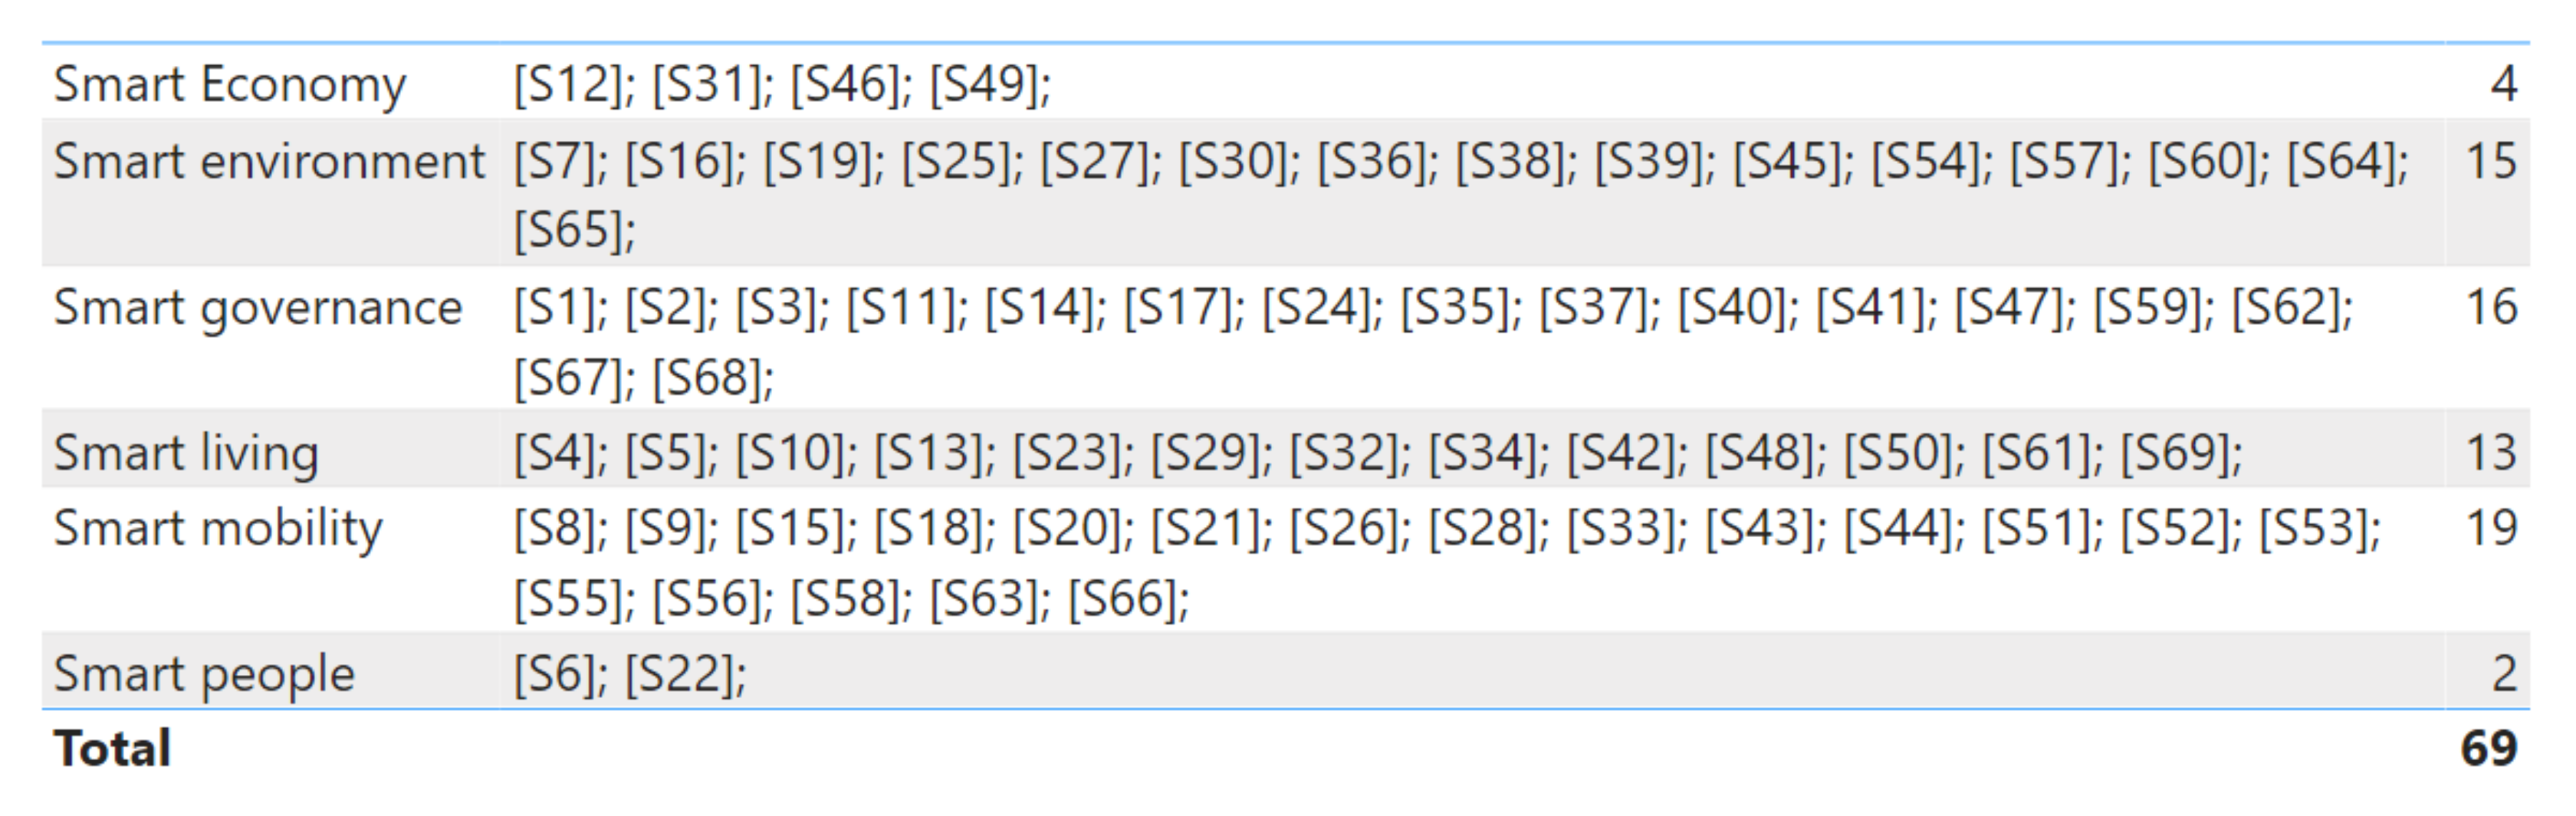Click the total count value 69
This screenshot has height=816, width=2576.
[x=2488, y=749]
